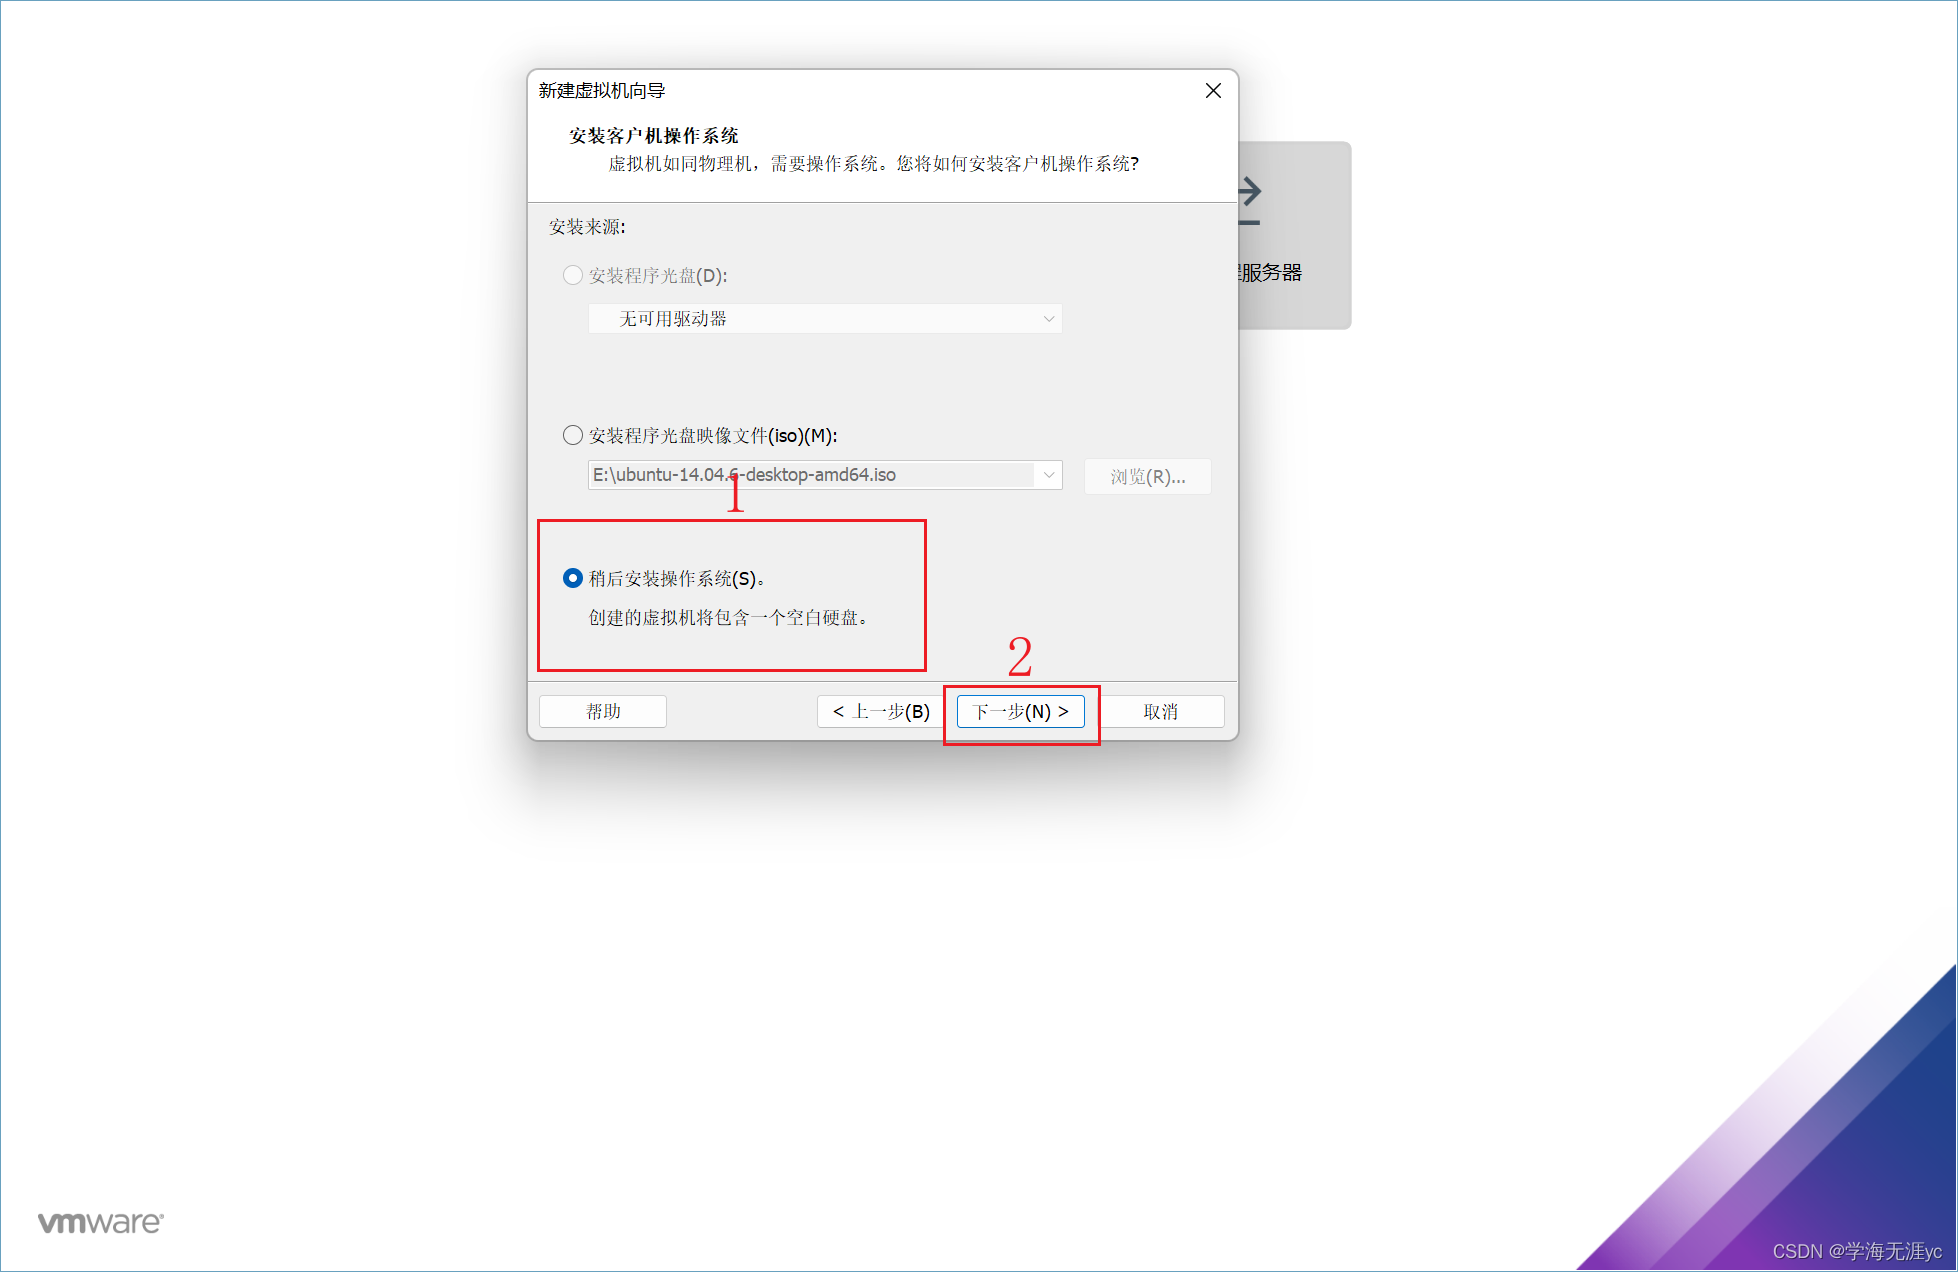Click the 服务器 tile label in the background window
Screen dimensions: 1958x1272
[1270, 273]
